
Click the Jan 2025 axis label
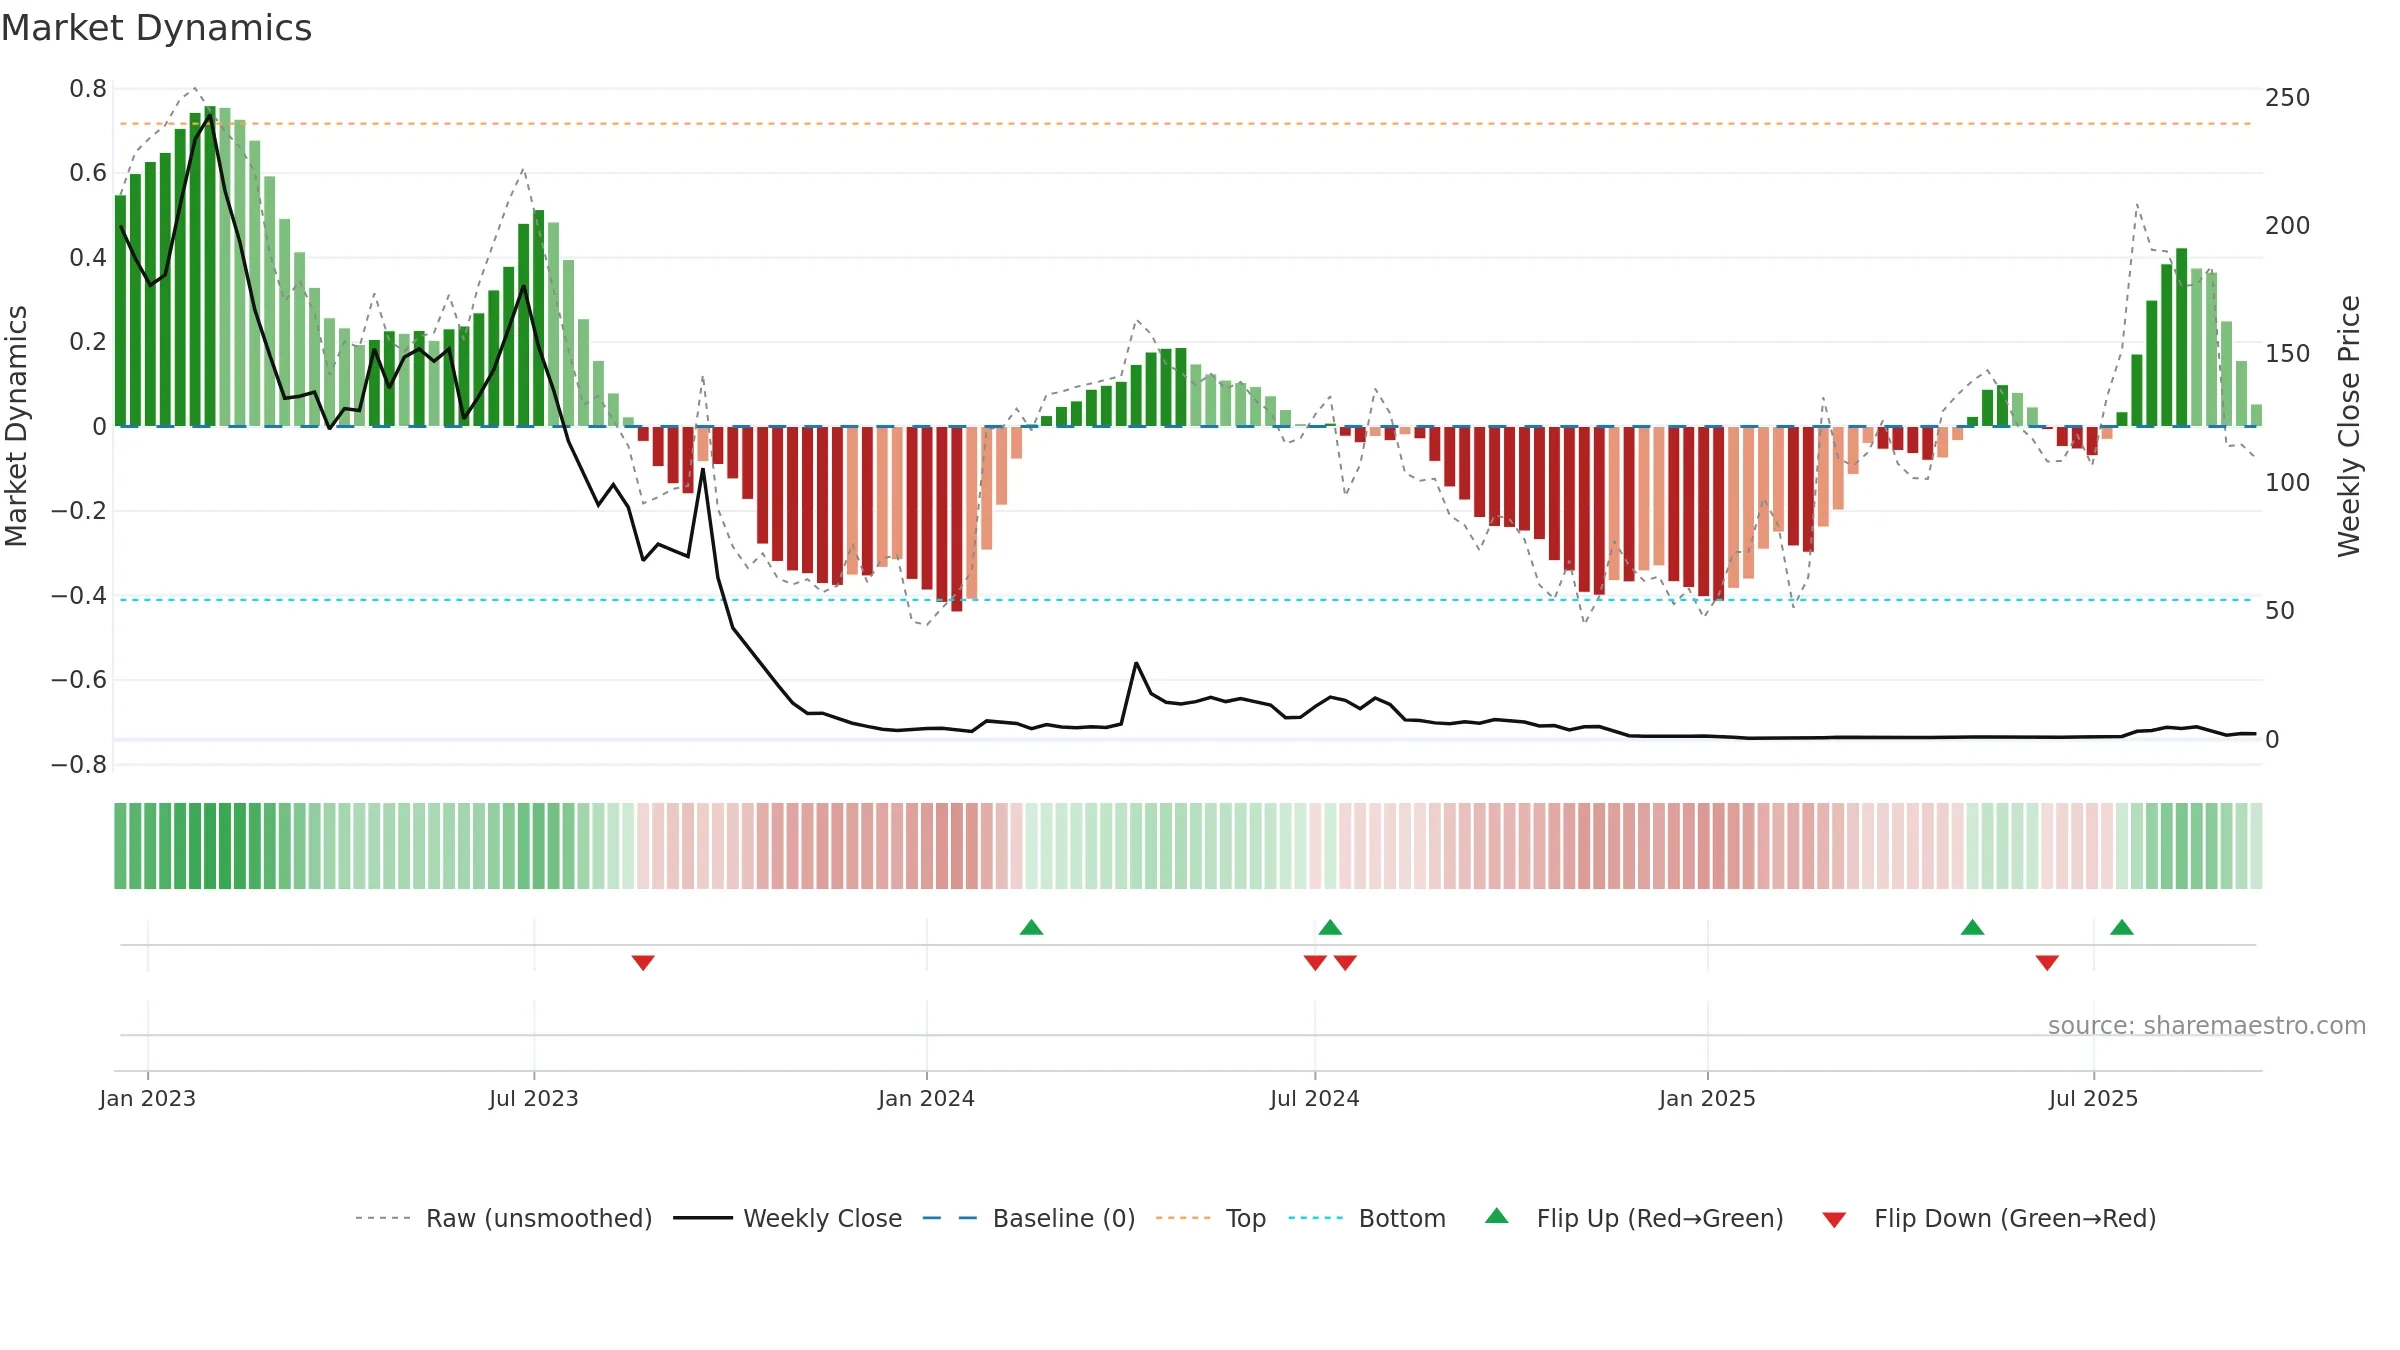1707,1098
